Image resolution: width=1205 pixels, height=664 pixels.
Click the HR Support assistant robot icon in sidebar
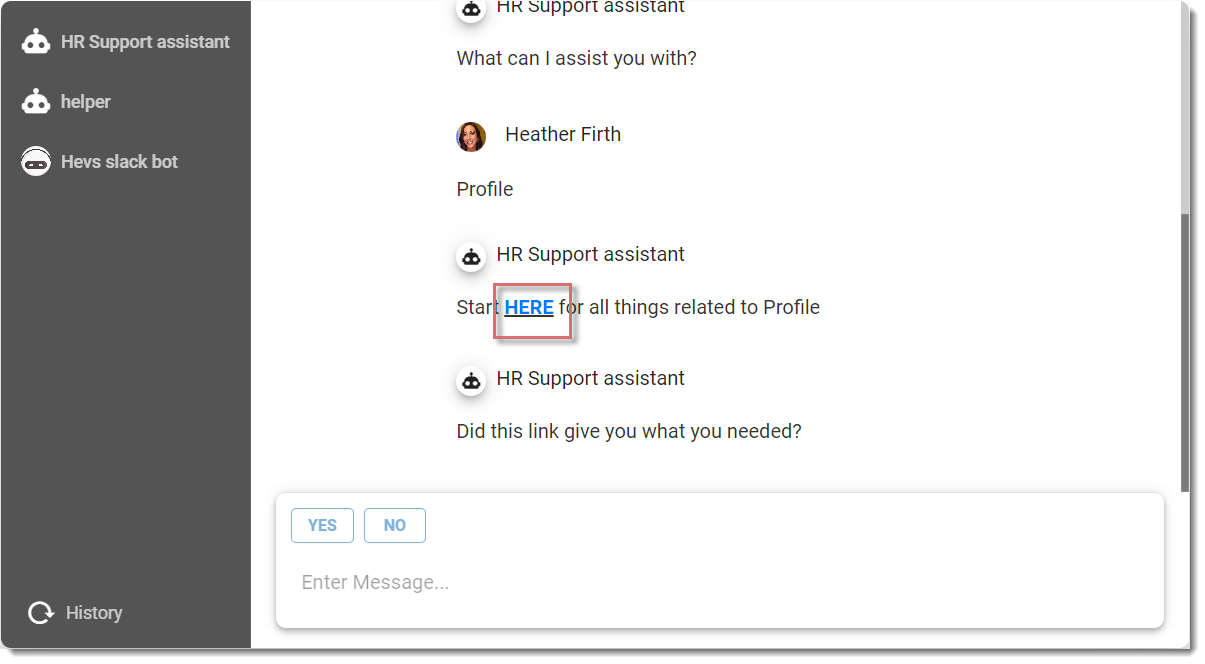pyautogui.click(x=36, y=41)
